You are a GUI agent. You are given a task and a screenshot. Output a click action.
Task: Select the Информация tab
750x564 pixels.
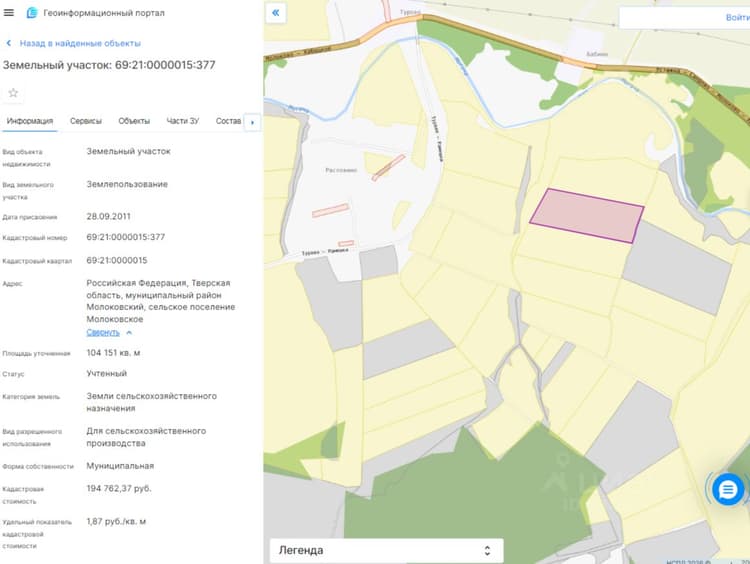tap(30, 121)
